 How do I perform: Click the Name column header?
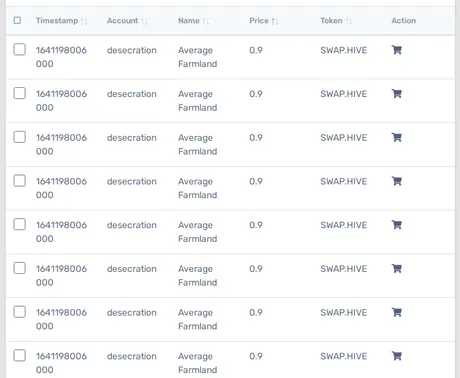[x=189, y=21]
